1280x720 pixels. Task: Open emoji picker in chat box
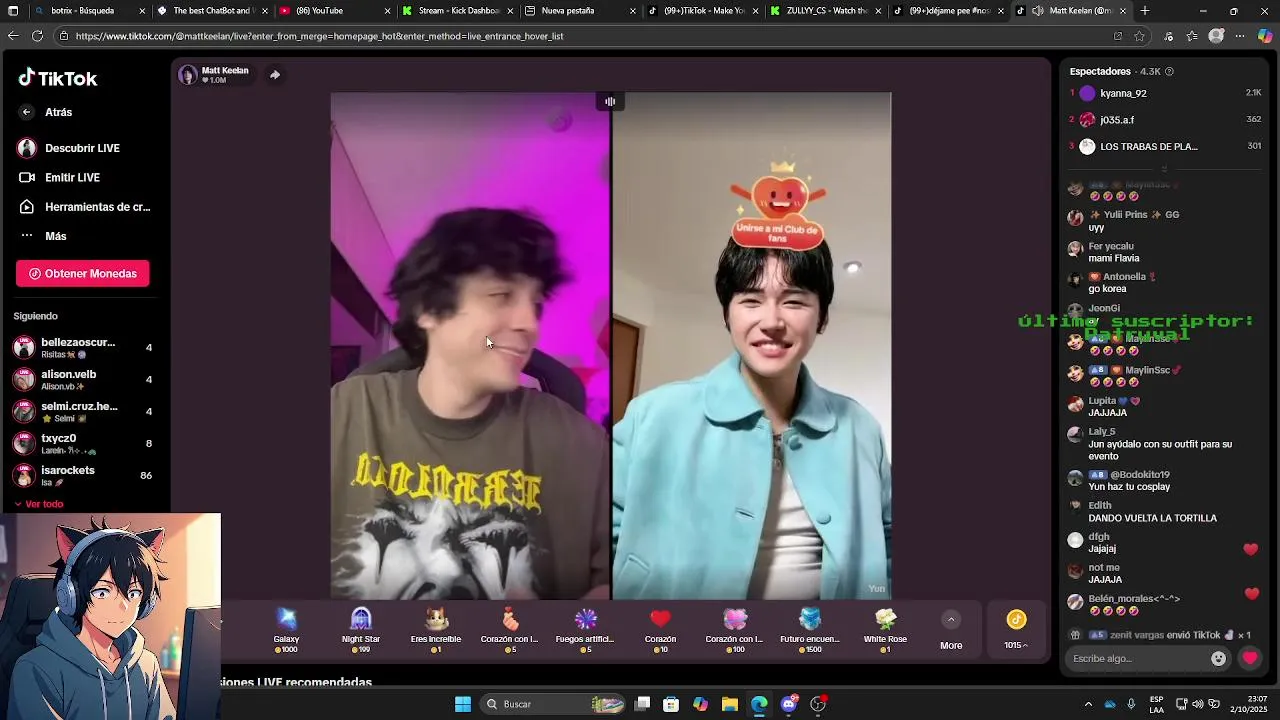tap(1218, 658)
